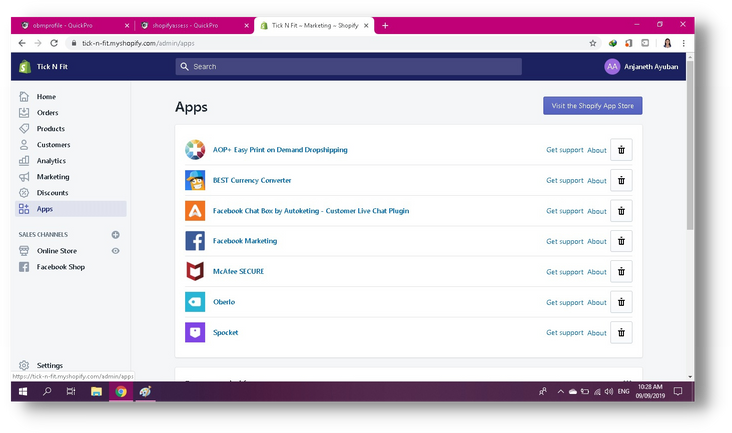Screen dimensions: 732x433
Task: Open Windows taskbar search
Action: pos(47,391)
